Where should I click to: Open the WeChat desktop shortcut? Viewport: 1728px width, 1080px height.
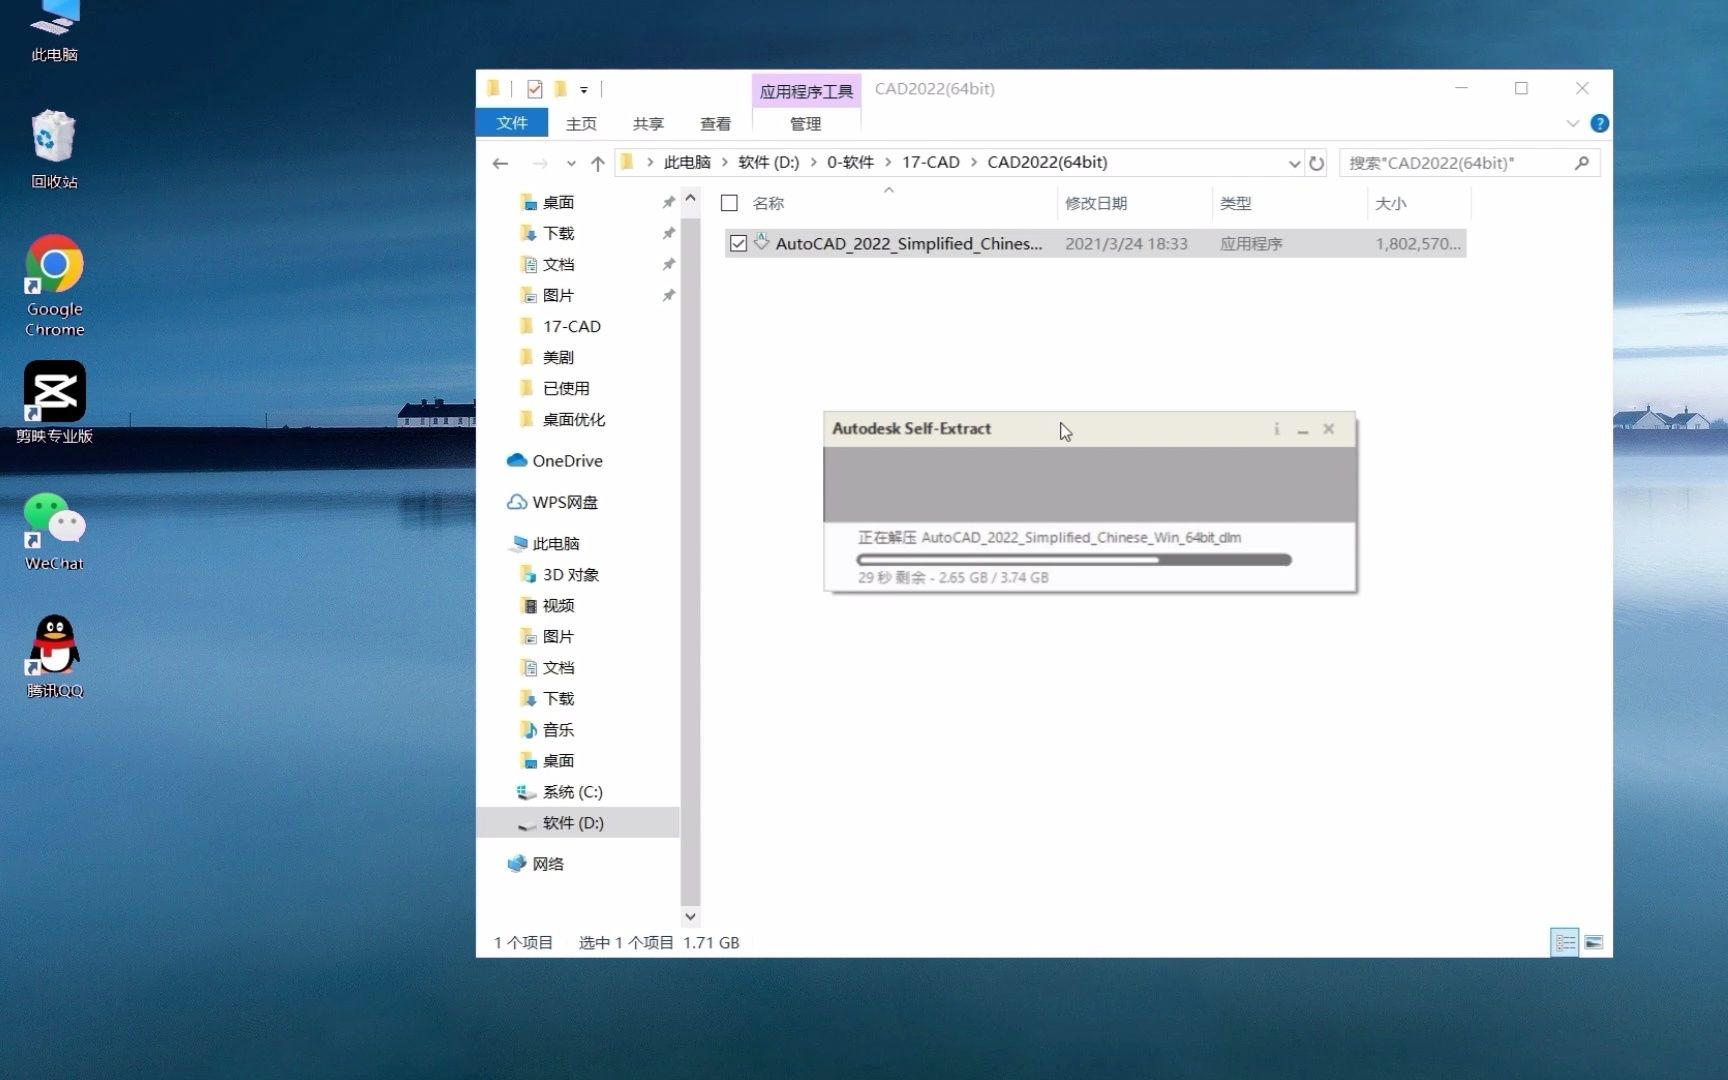click(x=54, y=532)
